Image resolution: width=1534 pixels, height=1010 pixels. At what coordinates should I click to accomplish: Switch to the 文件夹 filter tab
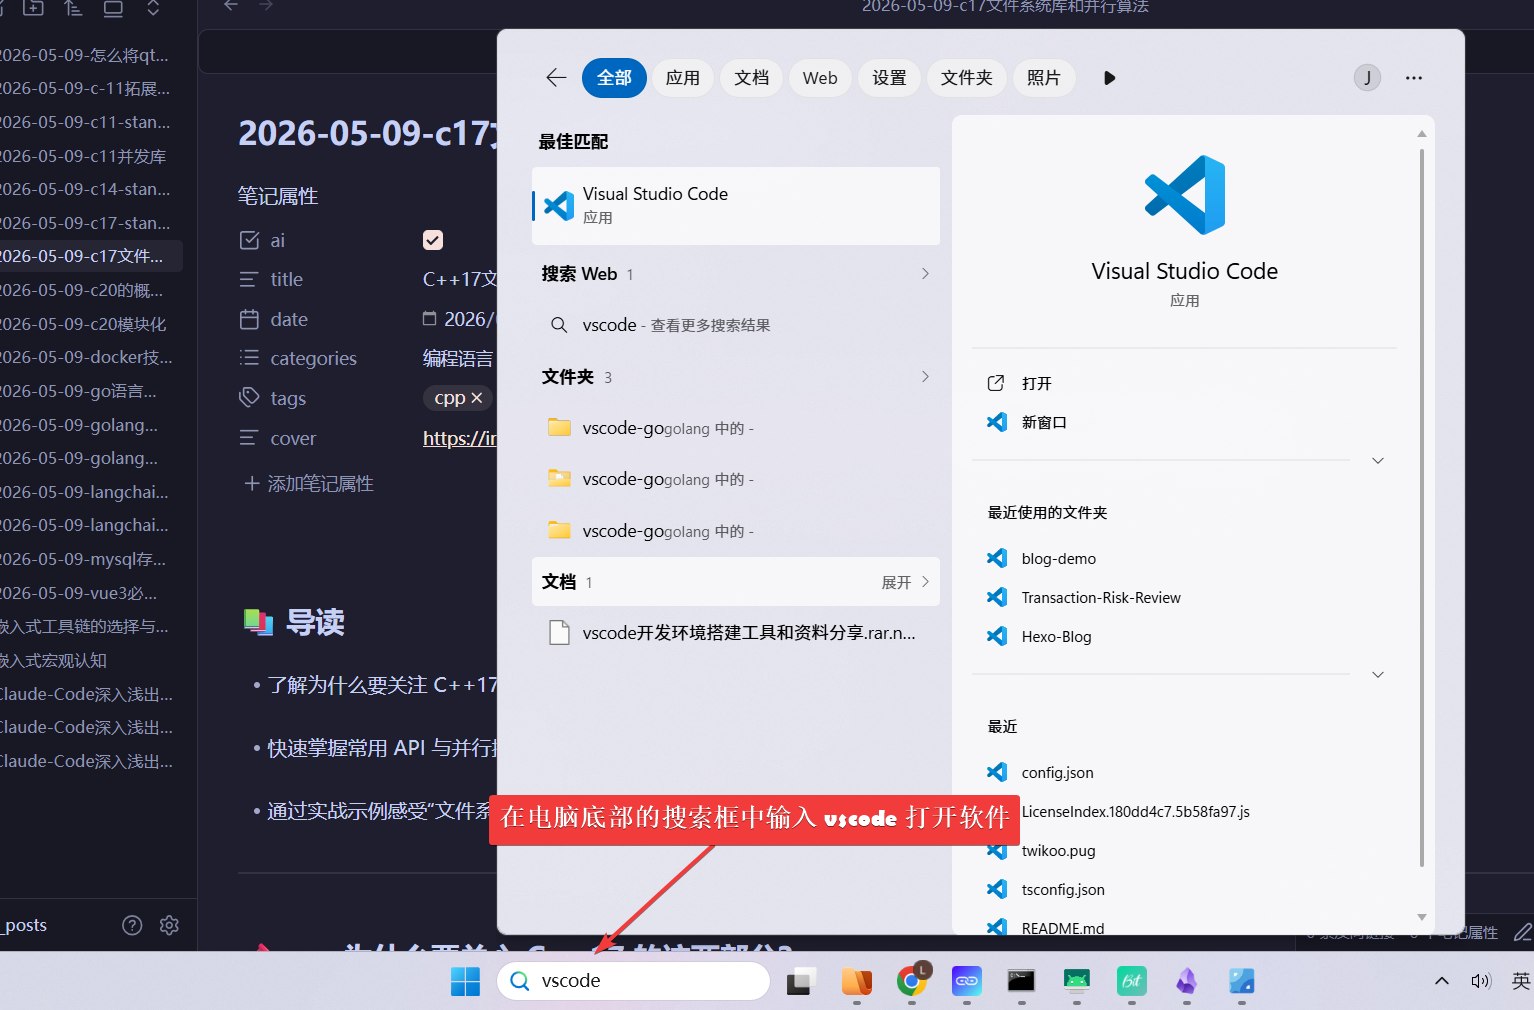tap(967, 78)
